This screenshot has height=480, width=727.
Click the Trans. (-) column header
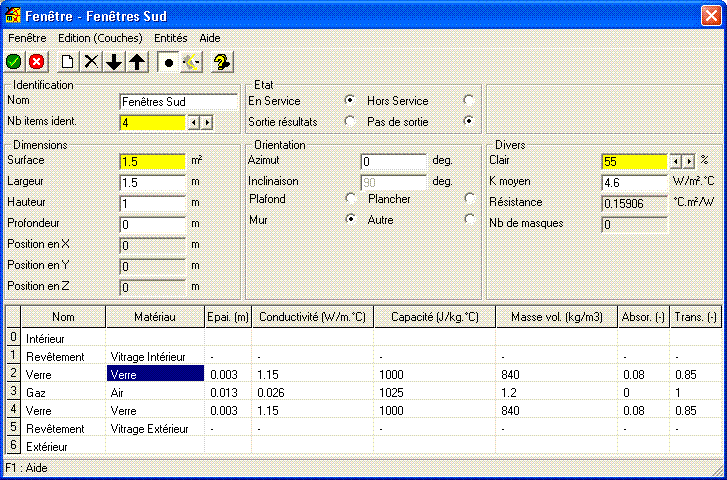[x=696, y=317]
